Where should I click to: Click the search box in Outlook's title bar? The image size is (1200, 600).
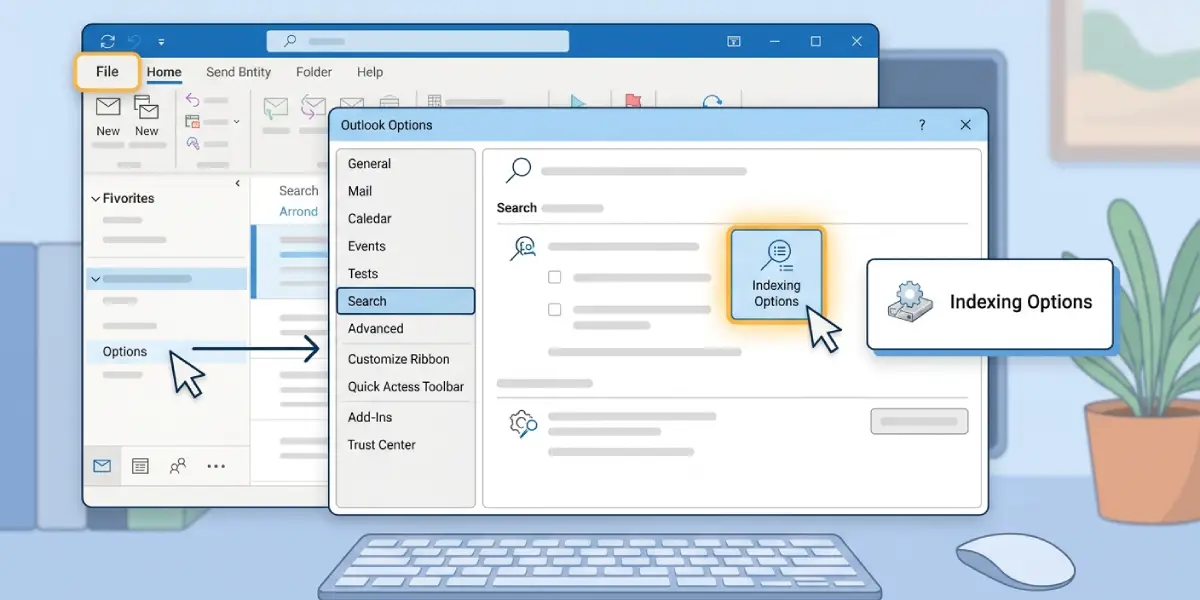pos(418,41)
